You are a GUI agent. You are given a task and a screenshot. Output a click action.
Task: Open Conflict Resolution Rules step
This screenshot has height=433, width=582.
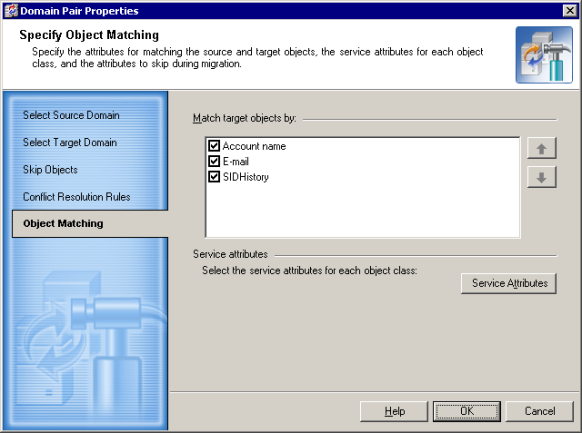click(76, 197)
